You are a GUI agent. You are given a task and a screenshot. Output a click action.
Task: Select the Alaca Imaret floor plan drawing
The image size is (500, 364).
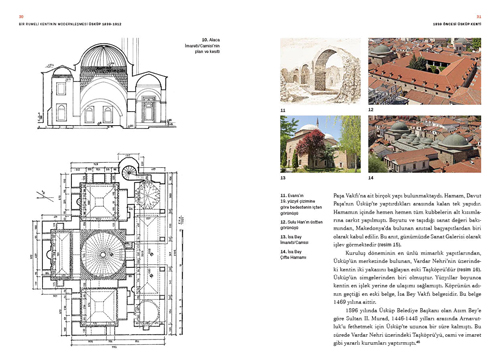click(107, 251)
